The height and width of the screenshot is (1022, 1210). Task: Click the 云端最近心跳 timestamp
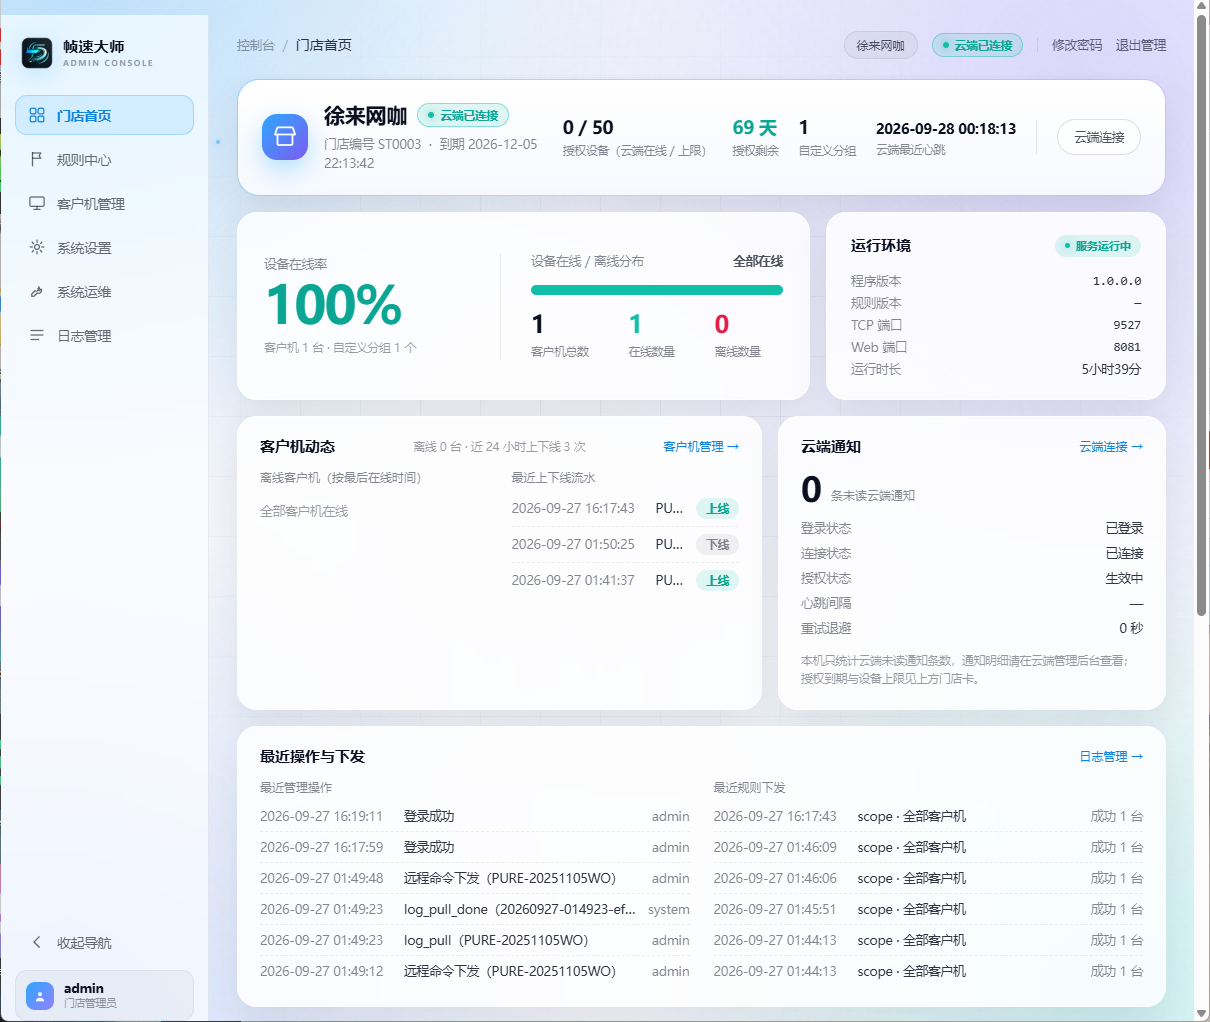[946, 128]
